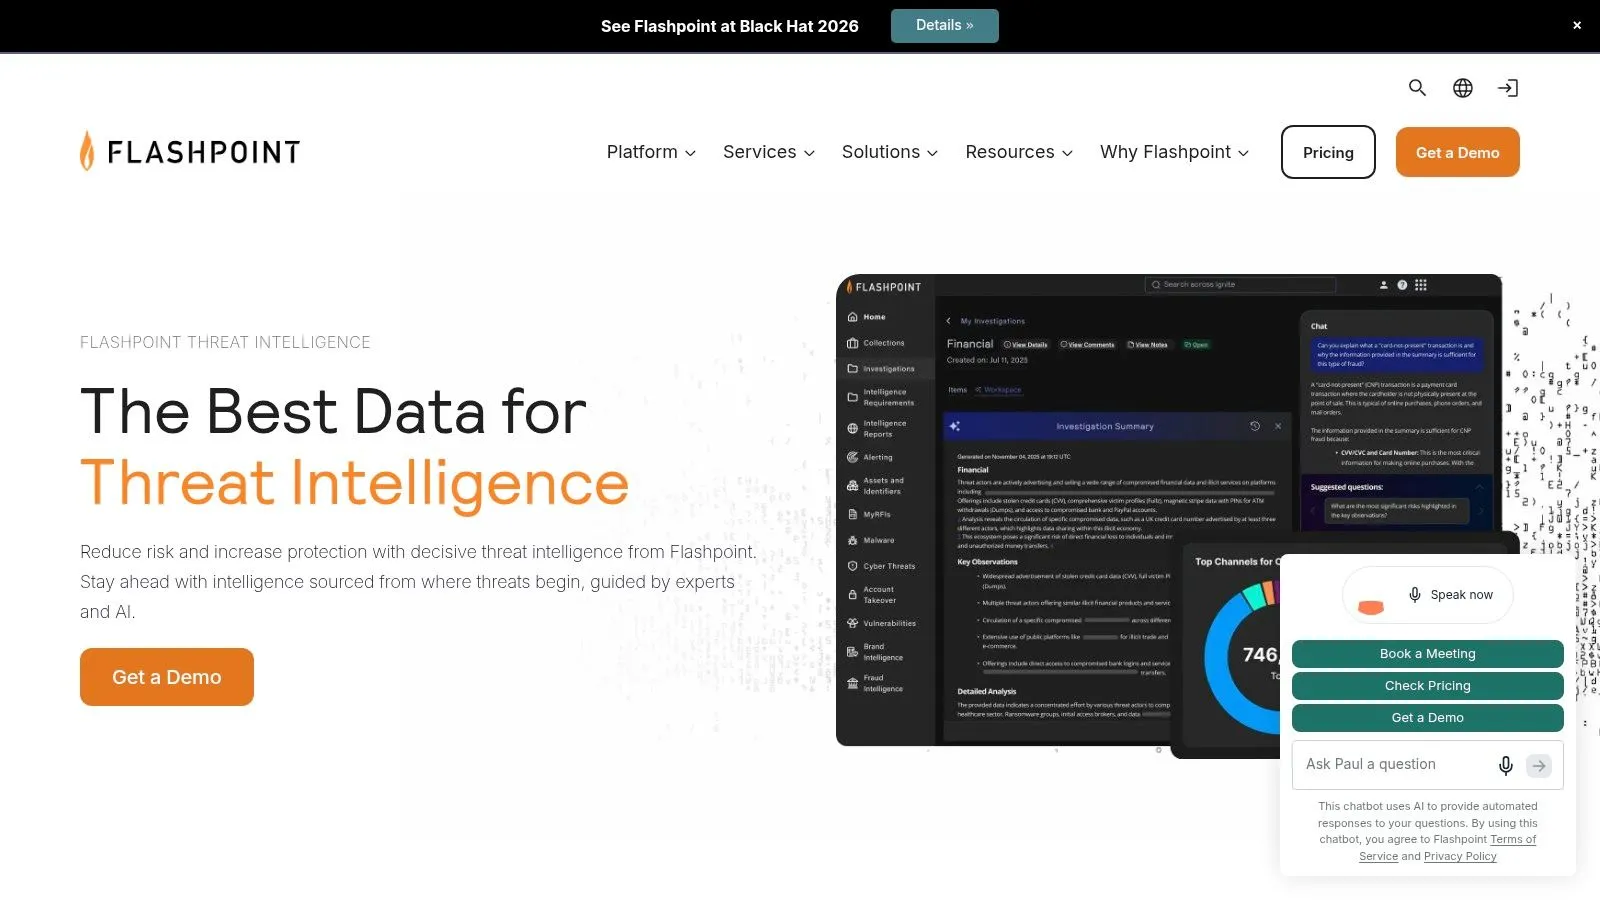Open the language globe icon
1600x900 pixels.
[1463, 88]
